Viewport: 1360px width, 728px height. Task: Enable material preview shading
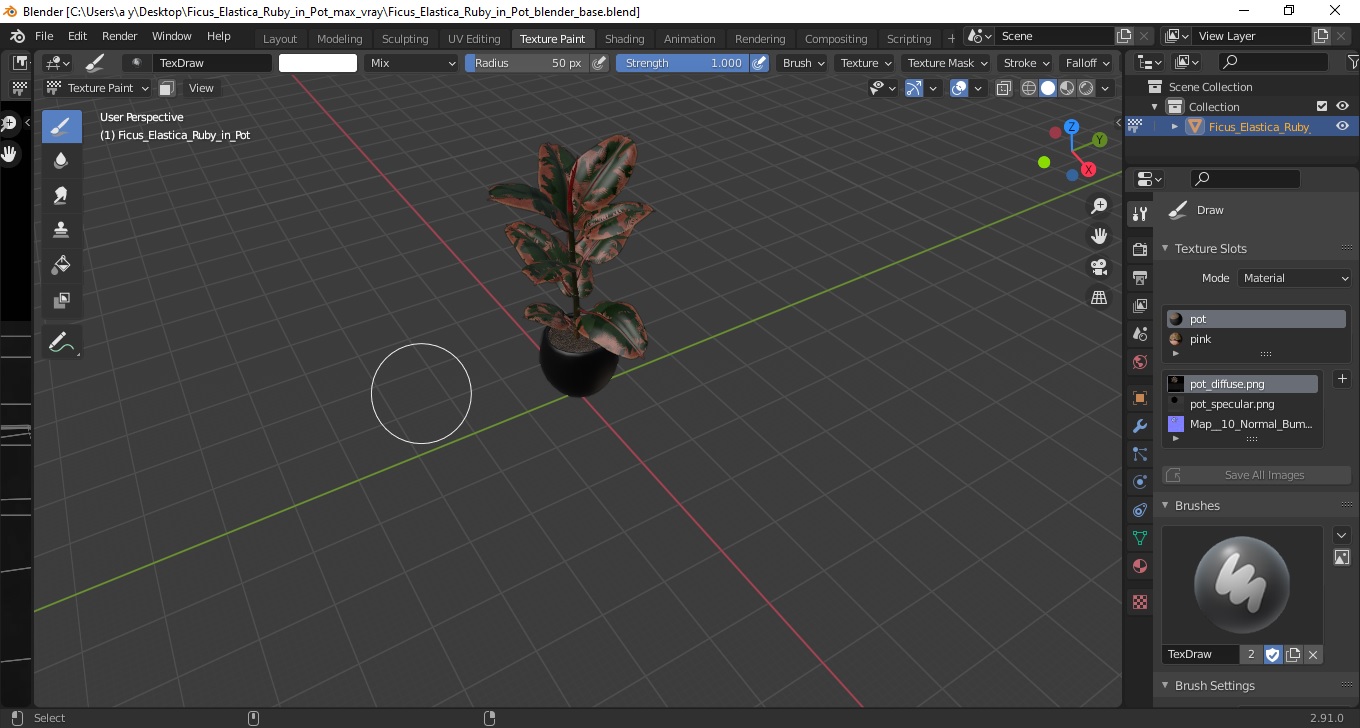[x=1067, y=88]
